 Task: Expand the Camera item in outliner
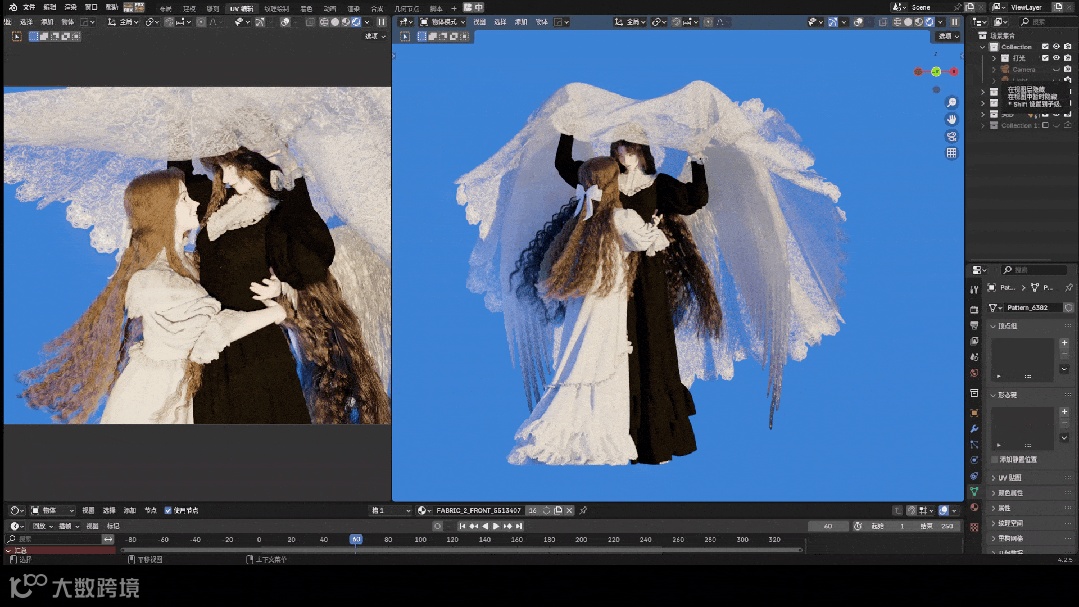click(x=993, y=70)
